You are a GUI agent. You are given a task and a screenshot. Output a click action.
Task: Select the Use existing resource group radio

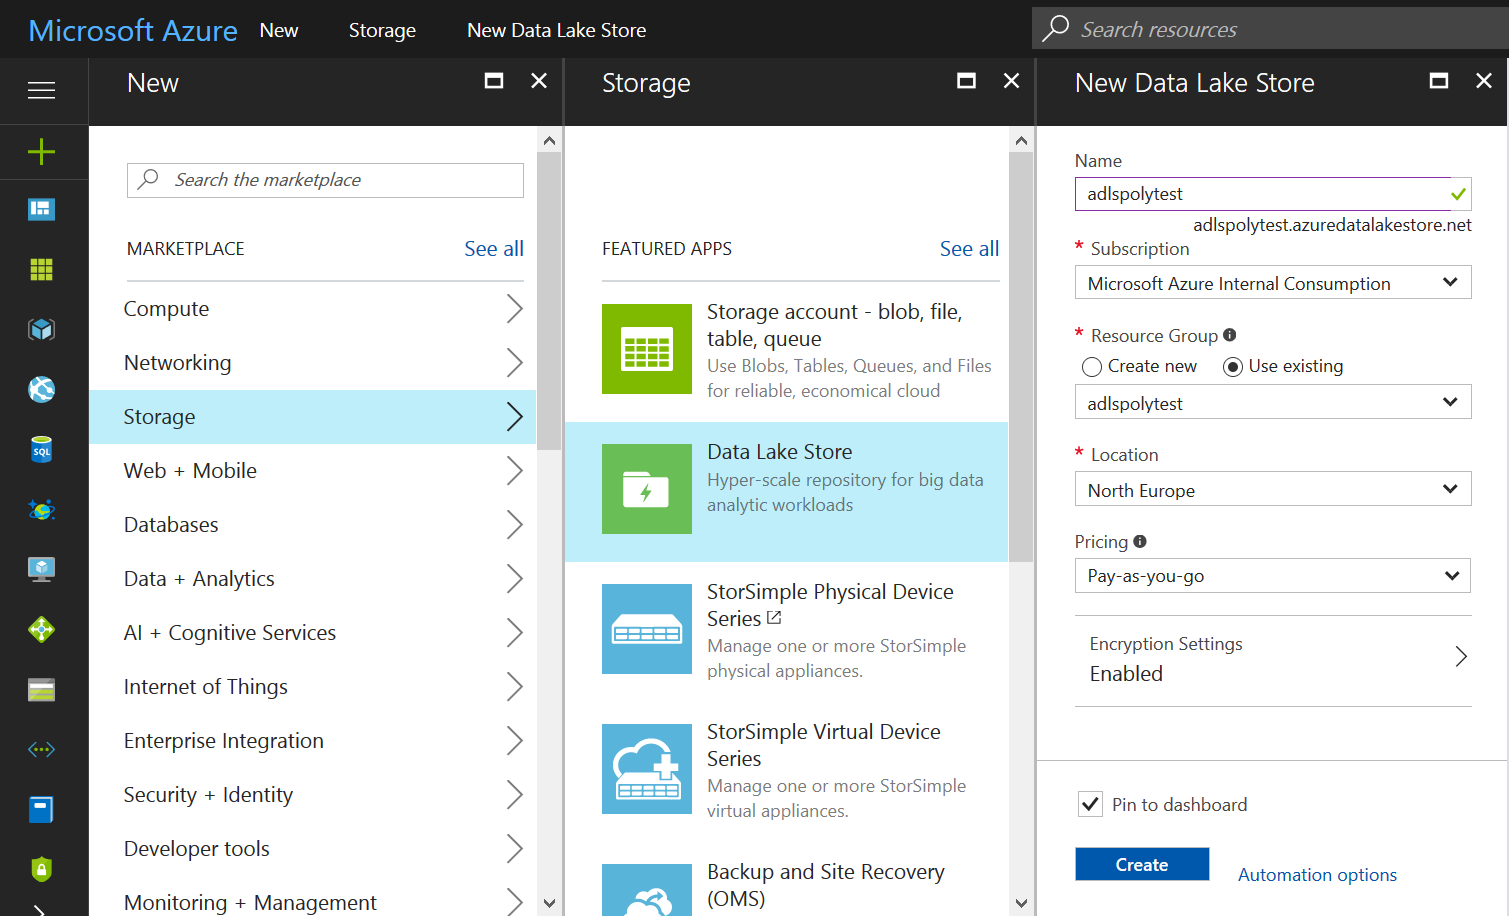tap(1233, 367)
